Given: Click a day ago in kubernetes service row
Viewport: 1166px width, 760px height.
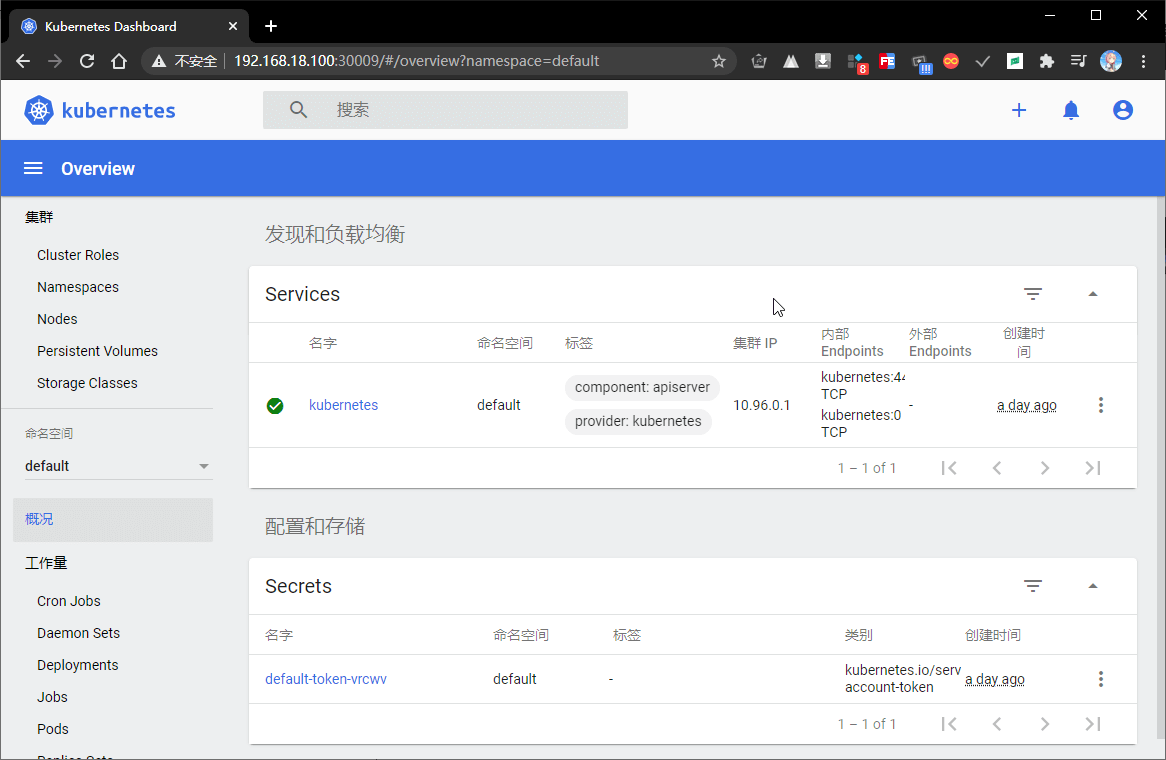Looking at the screenshot, I should pyautogui.click(x=1026, y=405).
